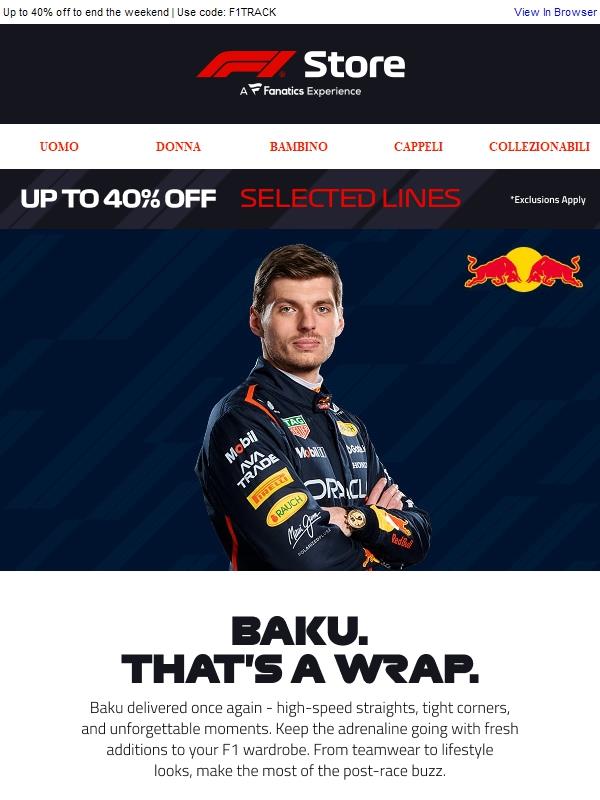Click the View In Browser link
Screen dimensions: 600x800
tap(555, 12)
